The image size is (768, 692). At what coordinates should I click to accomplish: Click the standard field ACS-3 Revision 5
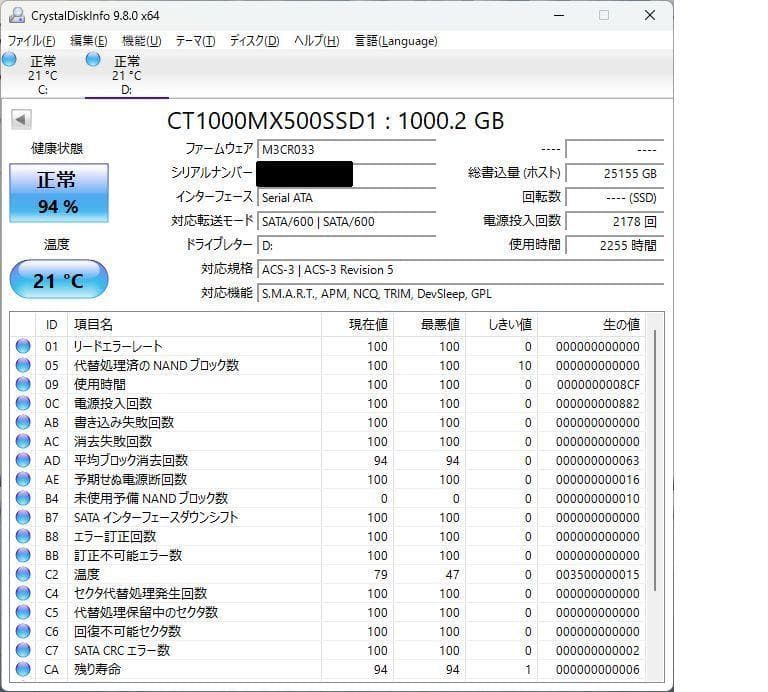click(x=460, y=270)
